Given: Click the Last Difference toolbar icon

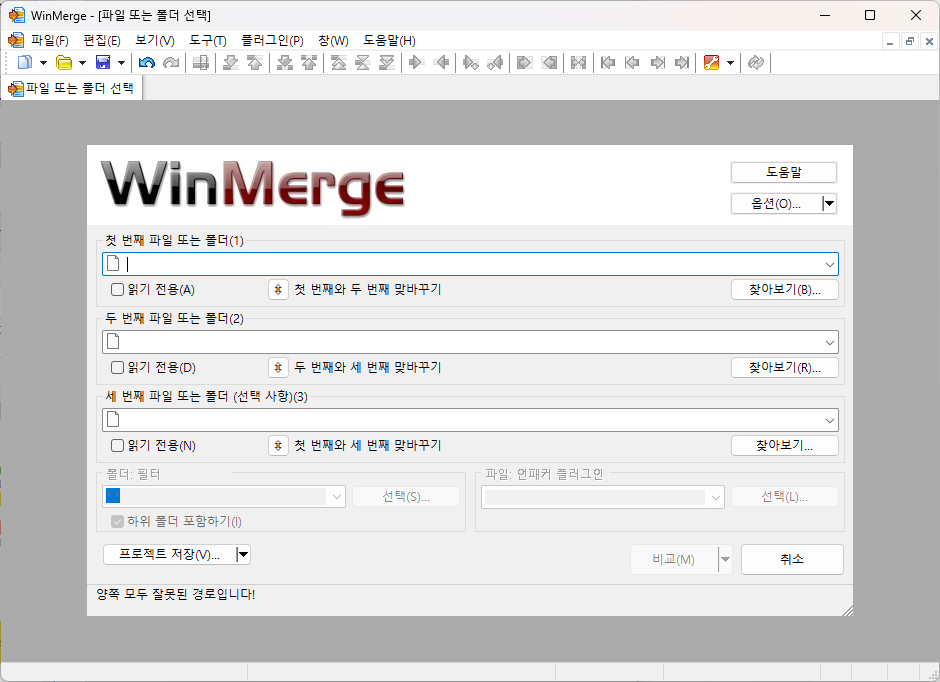Looking at the screenshot, I should coord(387,62).
